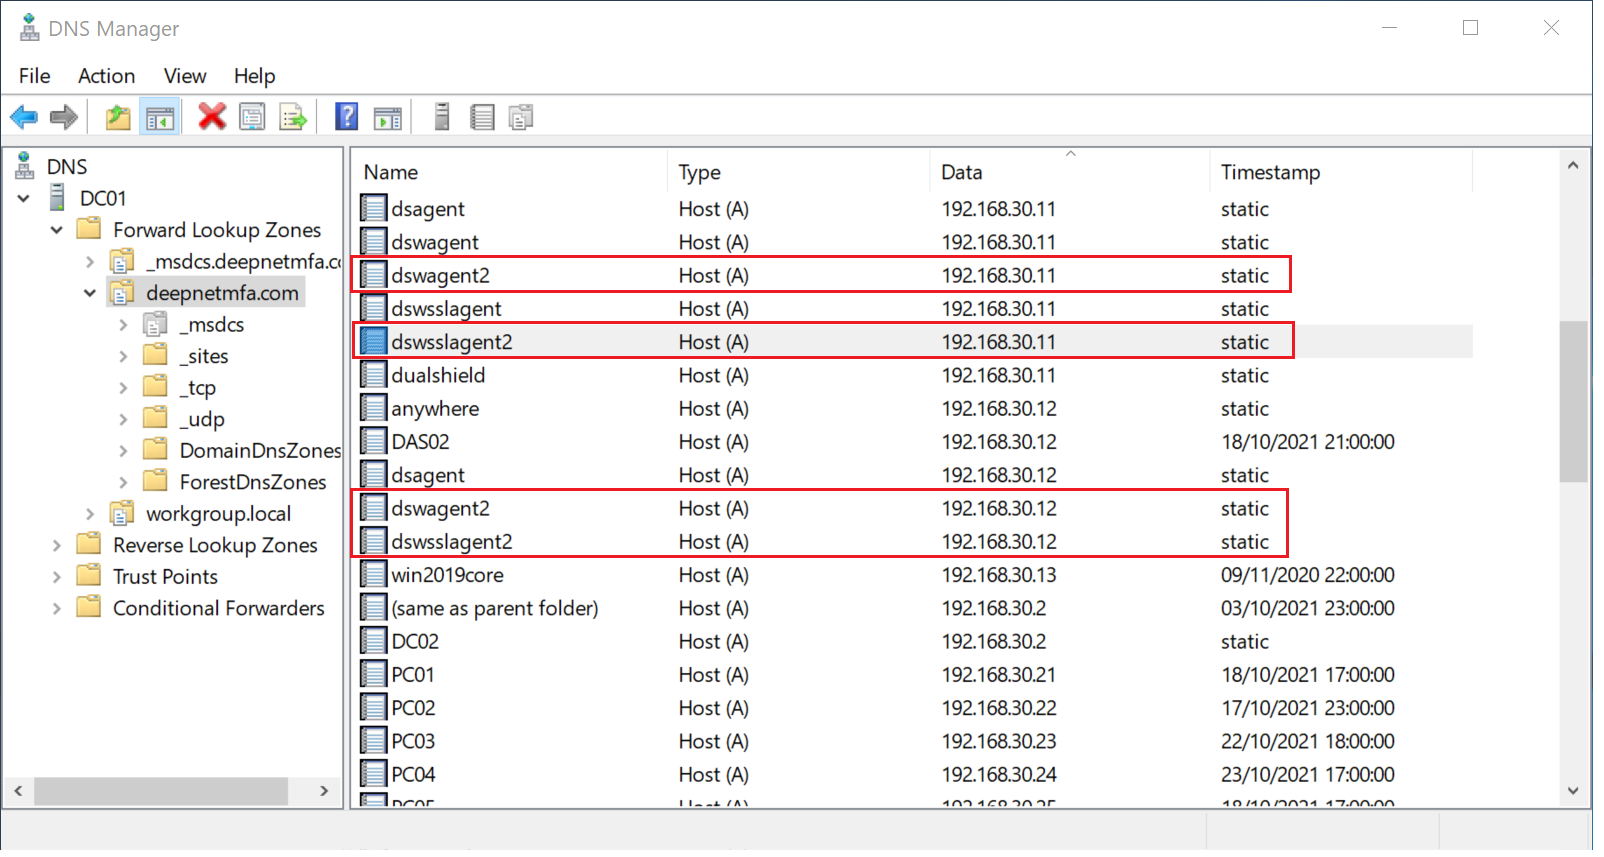Viewport: 1604px width, 857px height.
Task: Expand the Reverse Lookup Zones folder
Action: click(x=57, y=546)
